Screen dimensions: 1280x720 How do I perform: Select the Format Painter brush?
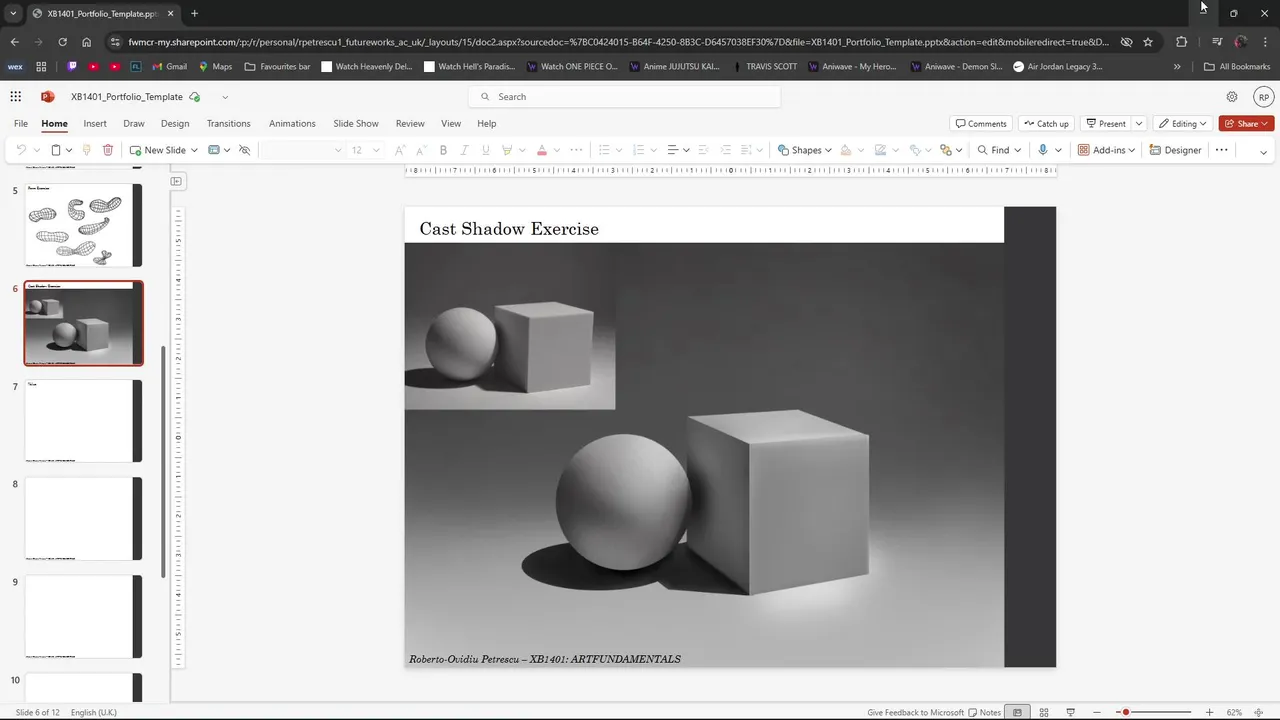[86, 150]
